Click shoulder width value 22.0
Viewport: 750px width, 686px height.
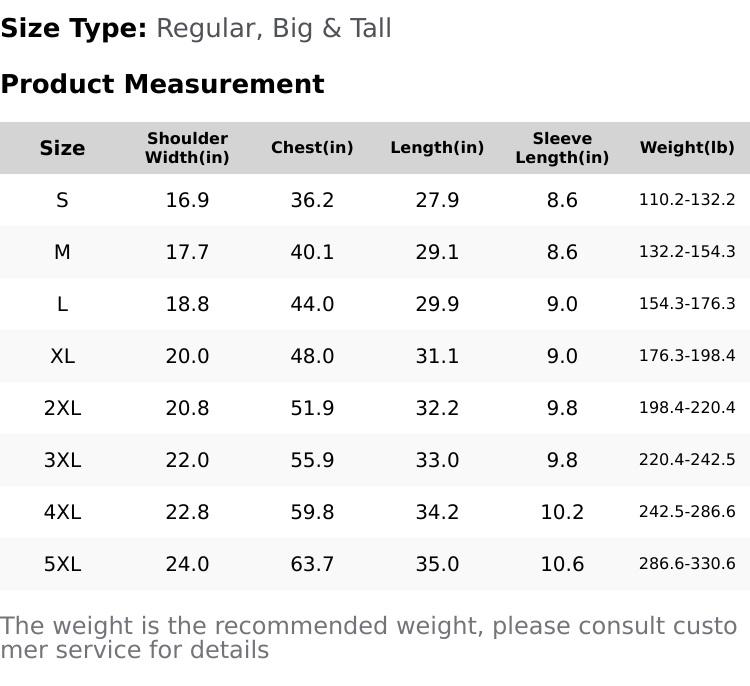pyautogui.click(x=187, y=460)
